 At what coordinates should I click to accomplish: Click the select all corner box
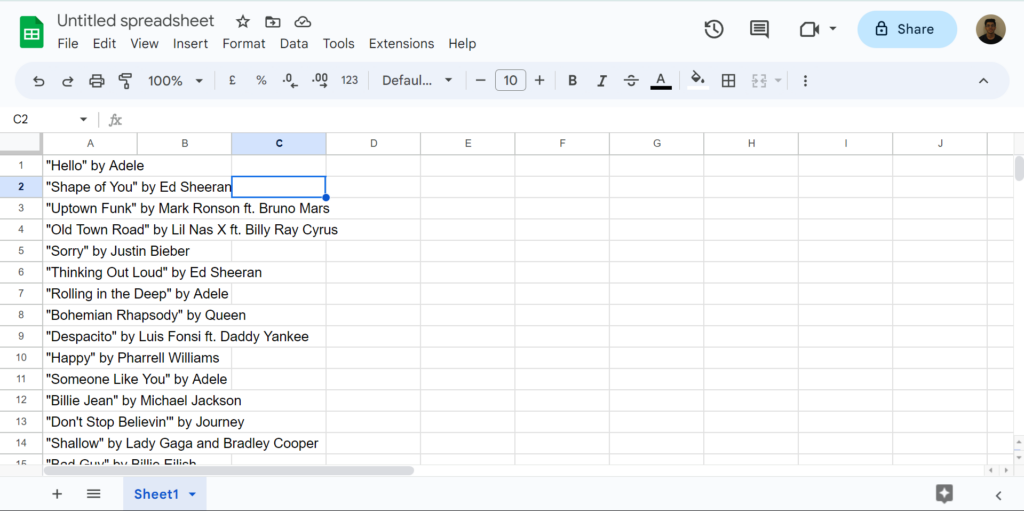tap(21, 143)
